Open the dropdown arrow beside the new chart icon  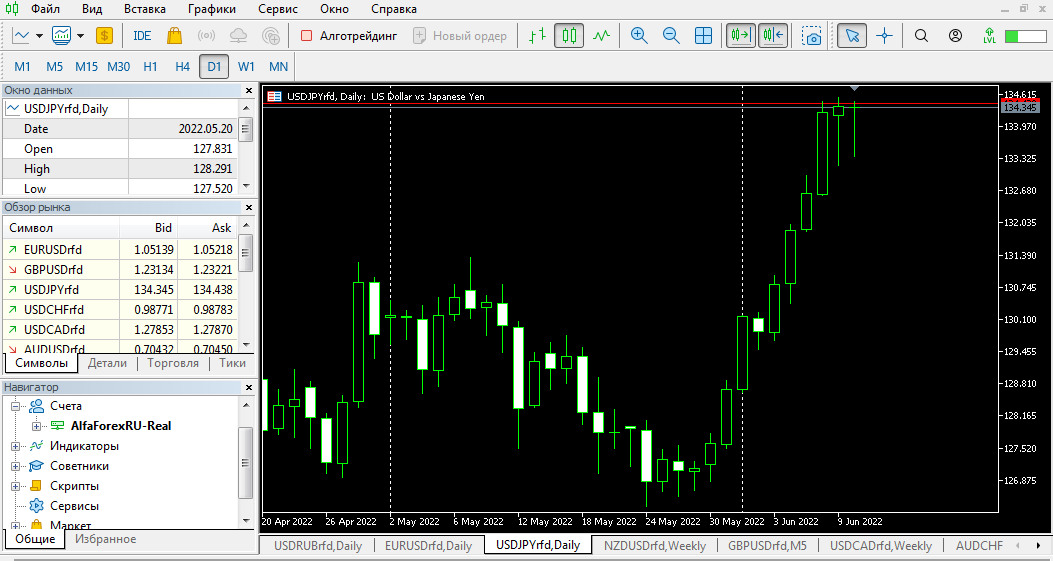39,36
